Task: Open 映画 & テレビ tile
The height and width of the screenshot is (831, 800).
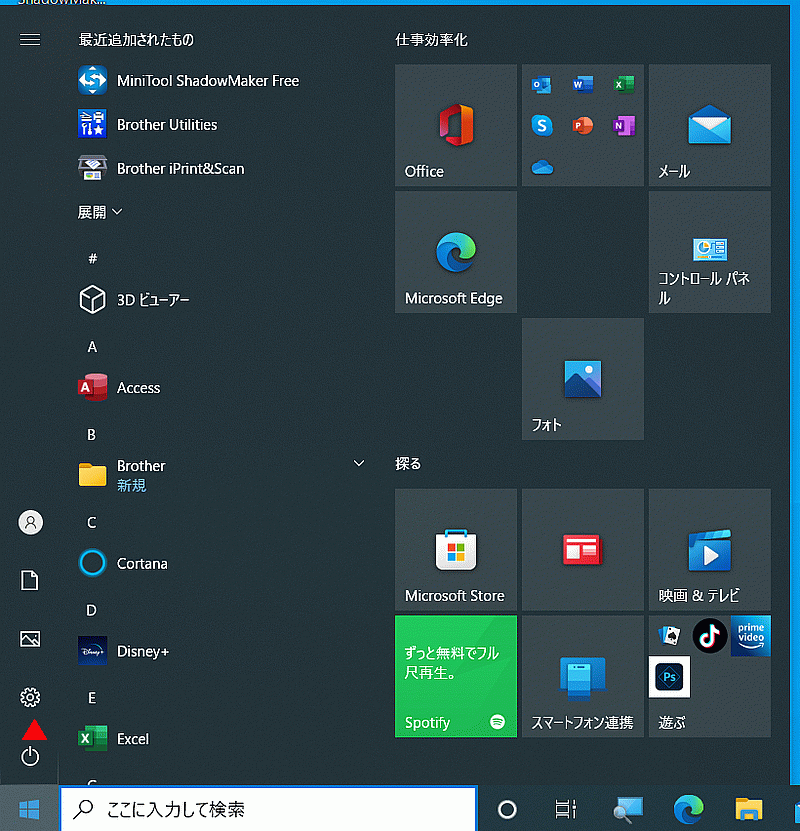Action: click(709, 550)
